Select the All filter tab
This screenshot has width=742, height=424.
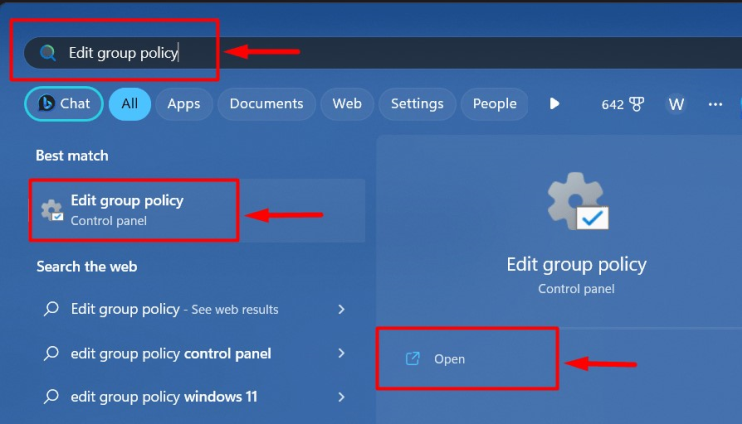130,104
